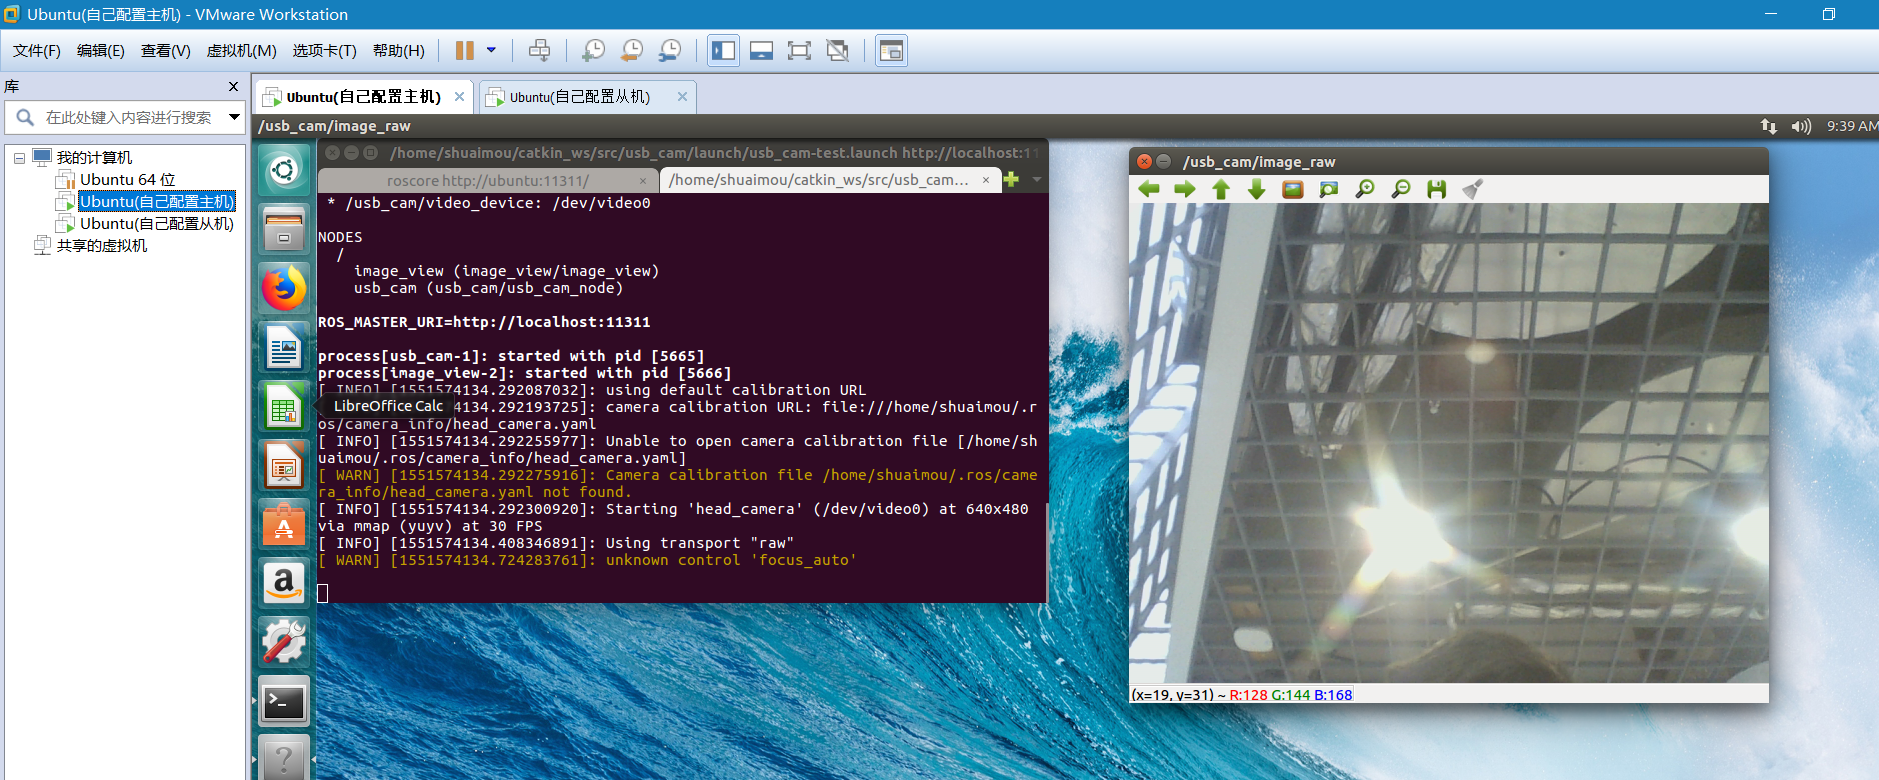Add a new terminal tab with plus icon
Image resolution: width=1879 pixels, height=780 pixels.
pos(1012,180)
